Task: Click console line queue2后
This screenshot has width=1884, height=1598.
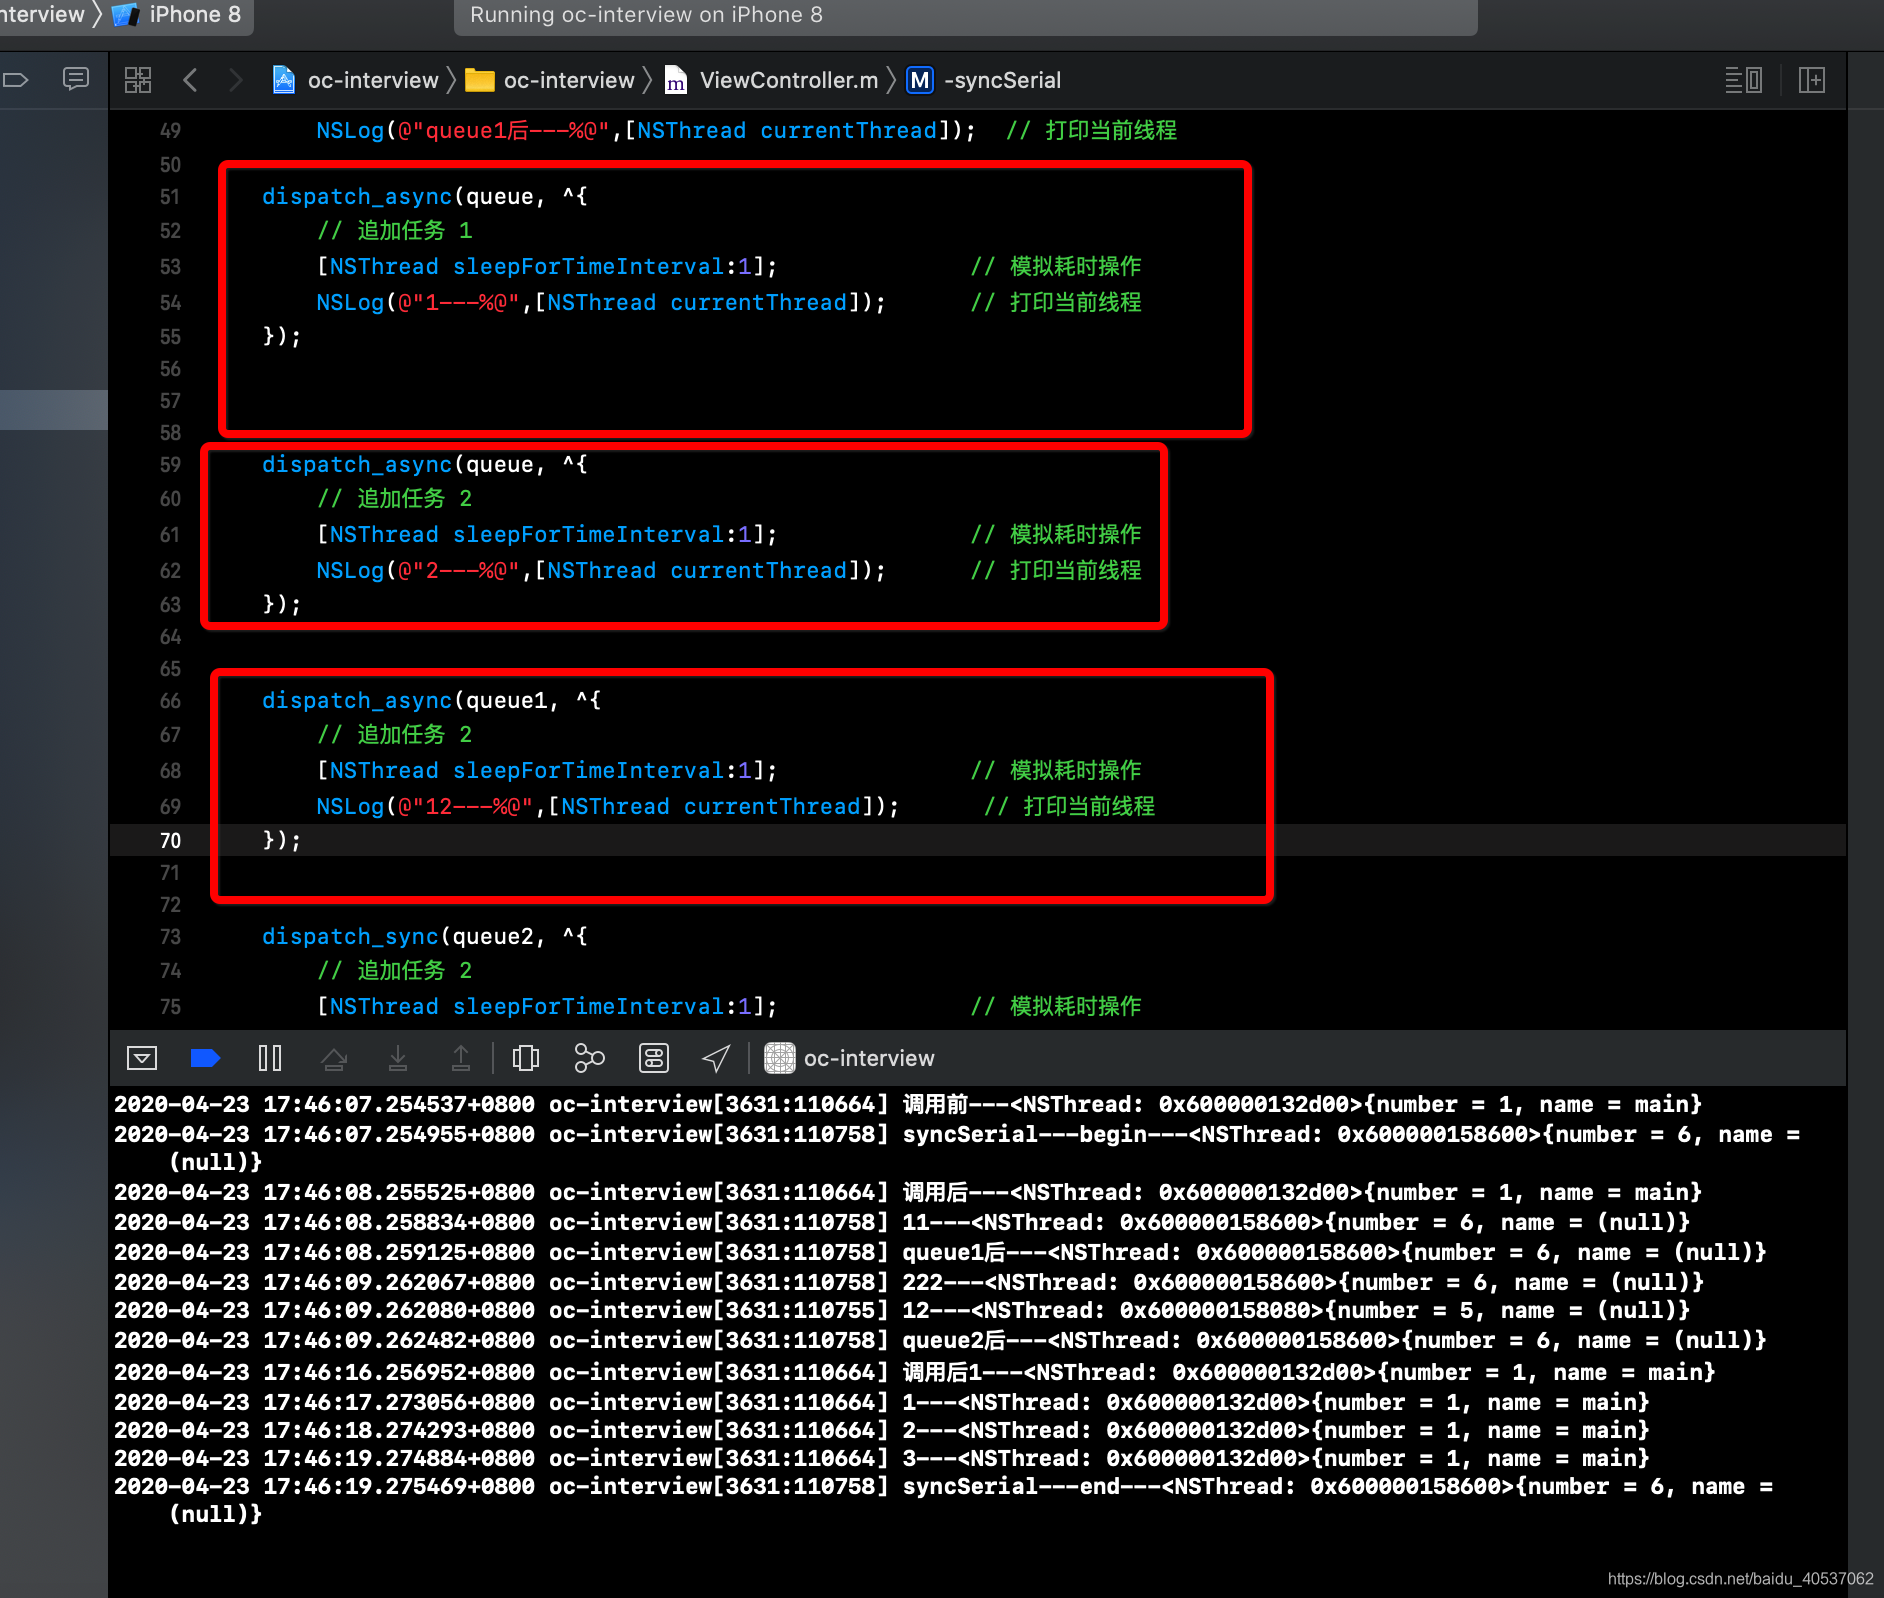Action: pyautogui.click(x=940, y=1340)
